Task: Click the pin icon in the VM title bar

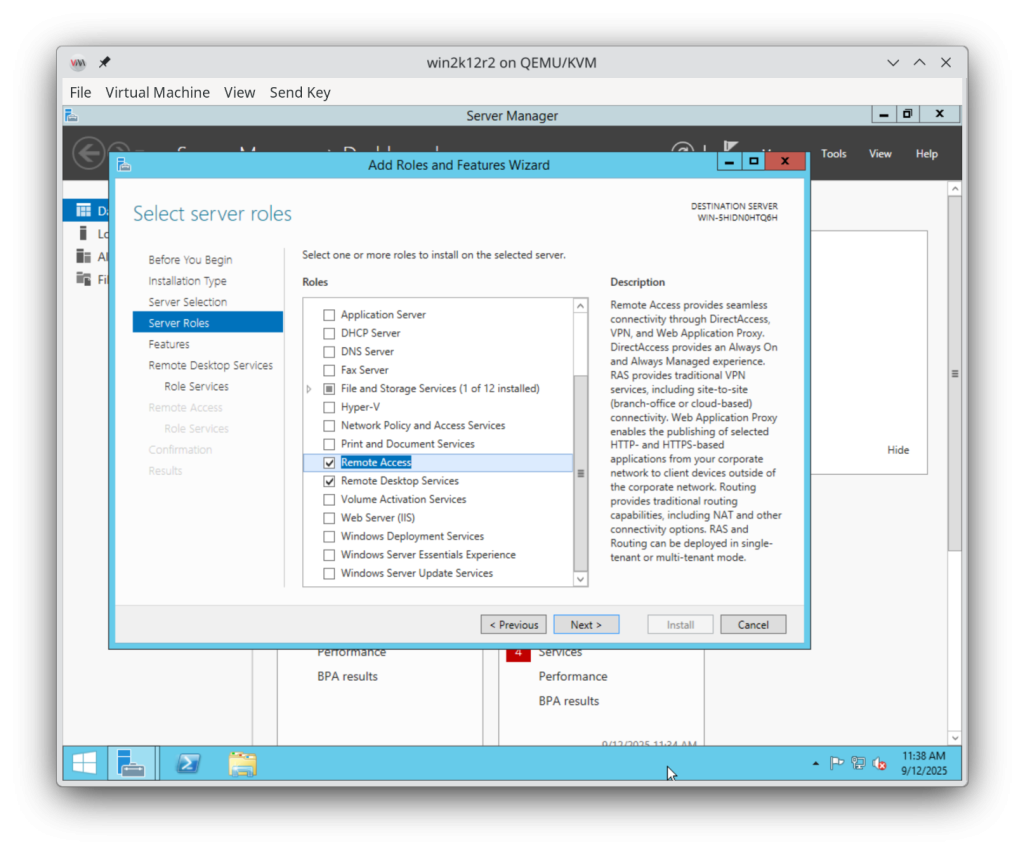Action: [x=103, y=61]
